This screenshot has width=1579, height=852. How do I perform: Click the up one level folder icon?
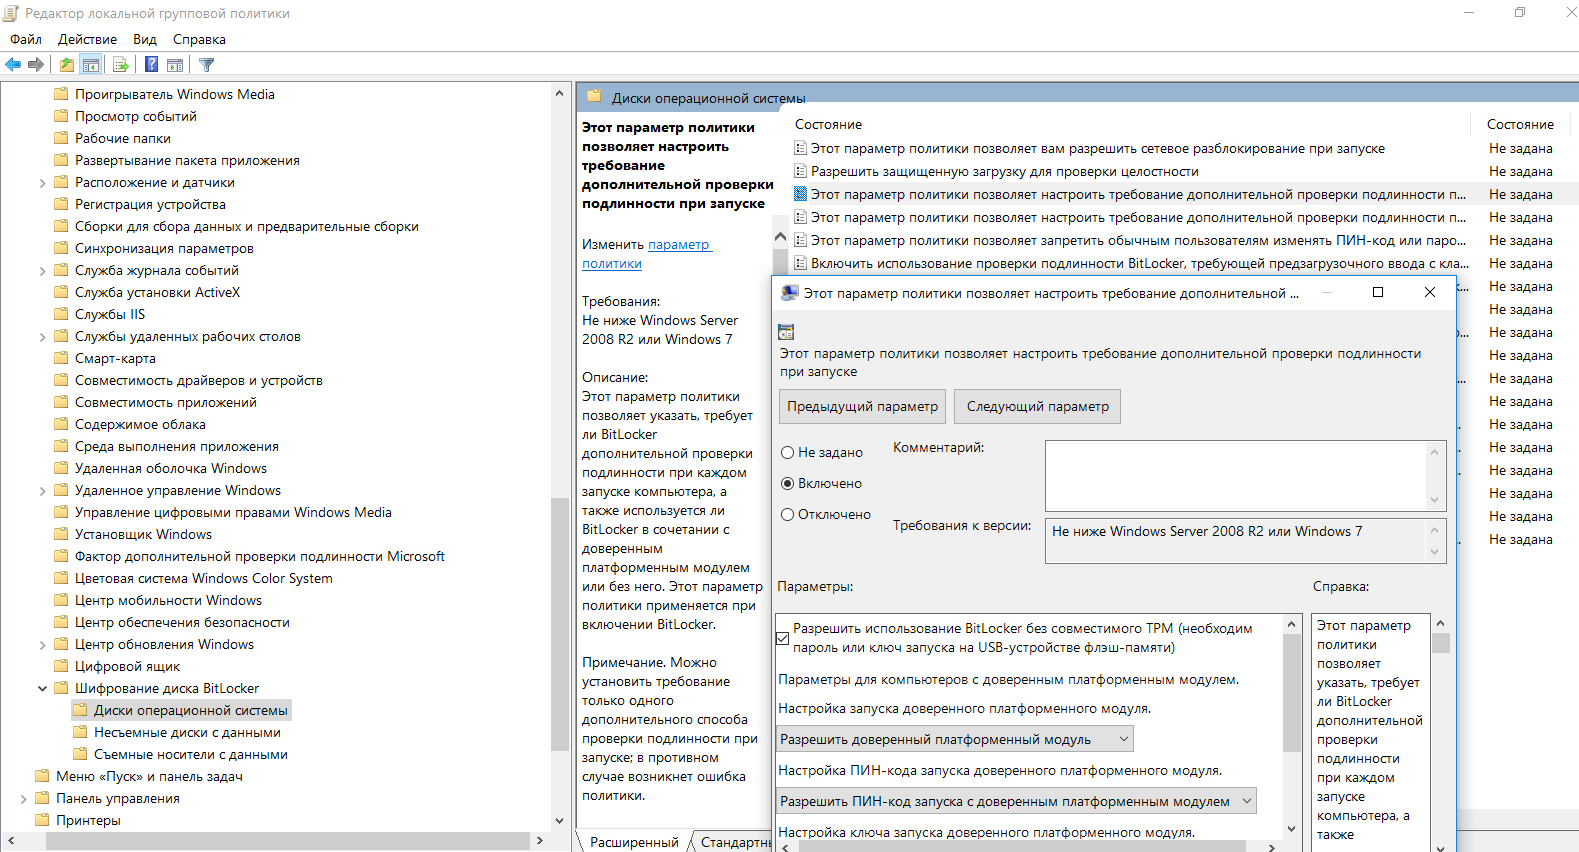point(66,65)
